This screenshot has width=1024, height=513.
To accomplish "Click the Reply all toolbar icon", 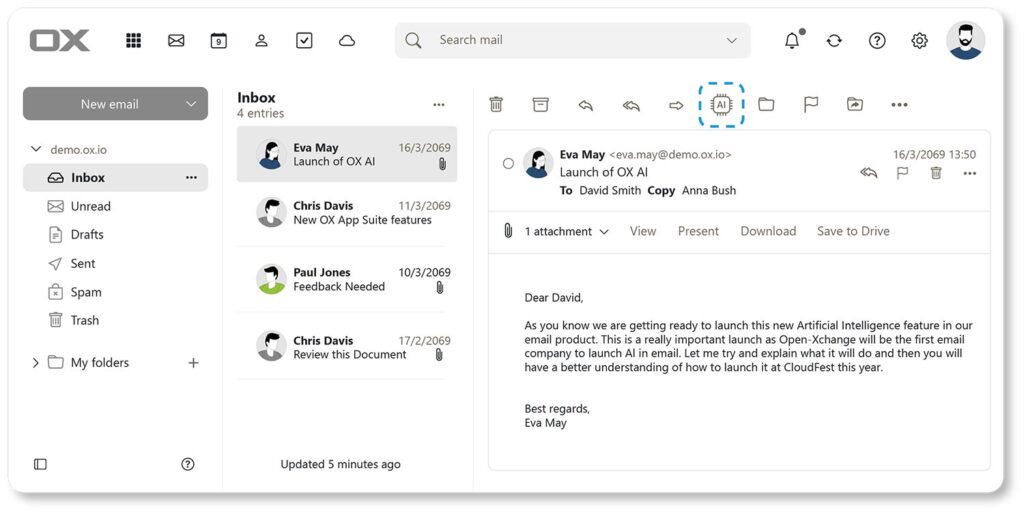I will tap(631, 105).
